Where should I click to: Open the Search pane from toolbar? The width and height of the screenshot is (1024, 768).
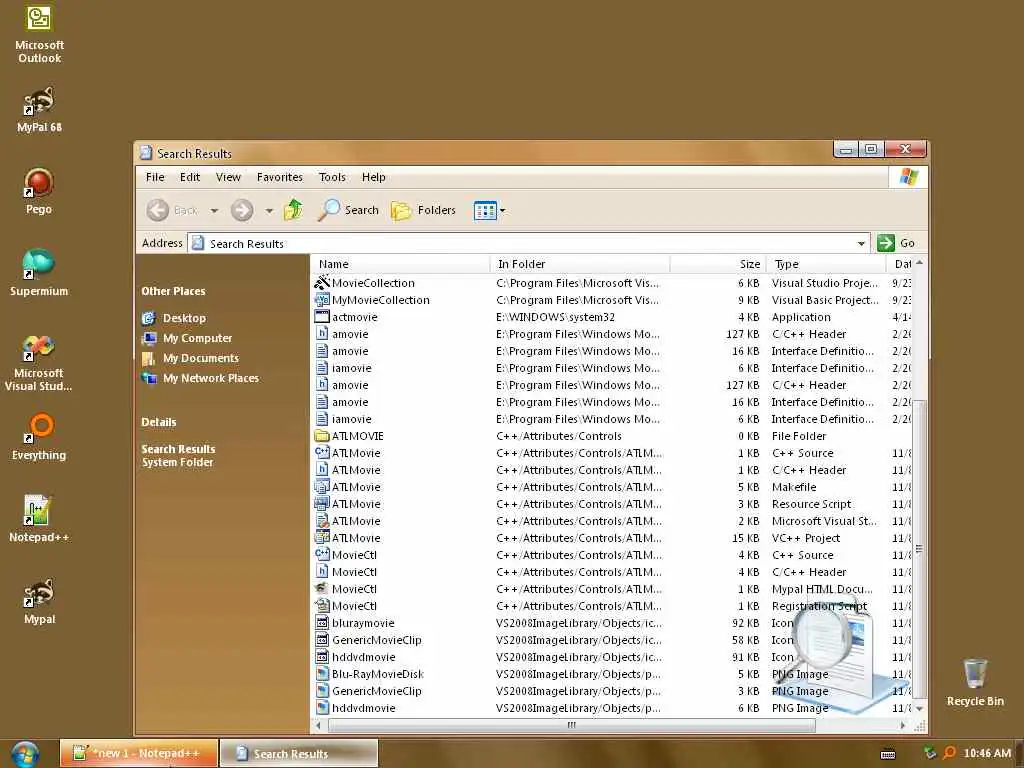click(348, 210)
